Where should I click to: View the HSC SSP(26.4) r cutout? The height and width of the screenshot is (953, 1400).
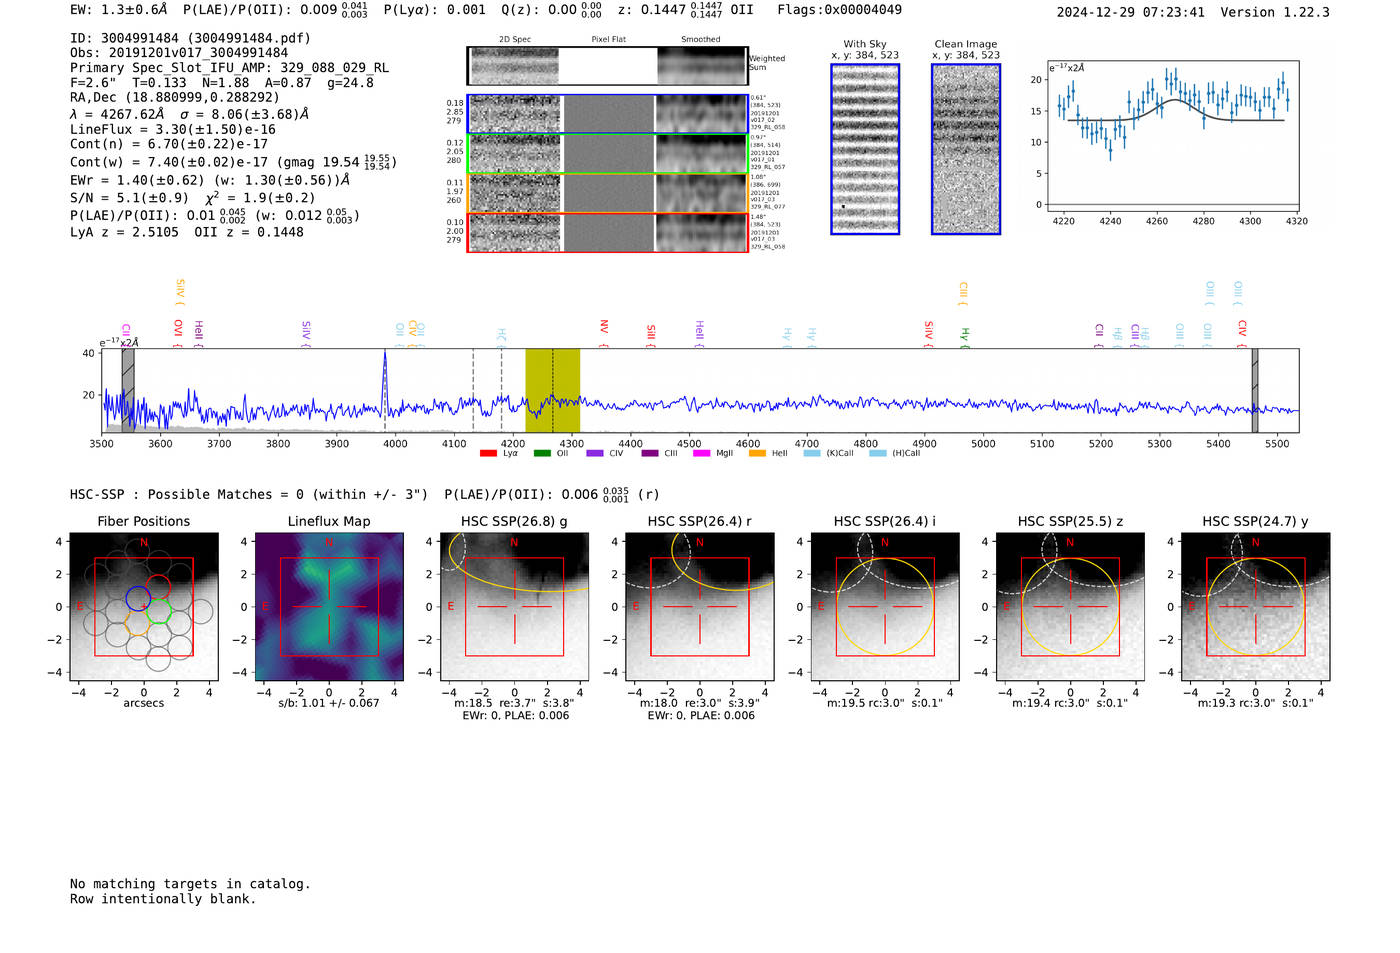click(x=700, y=607)
